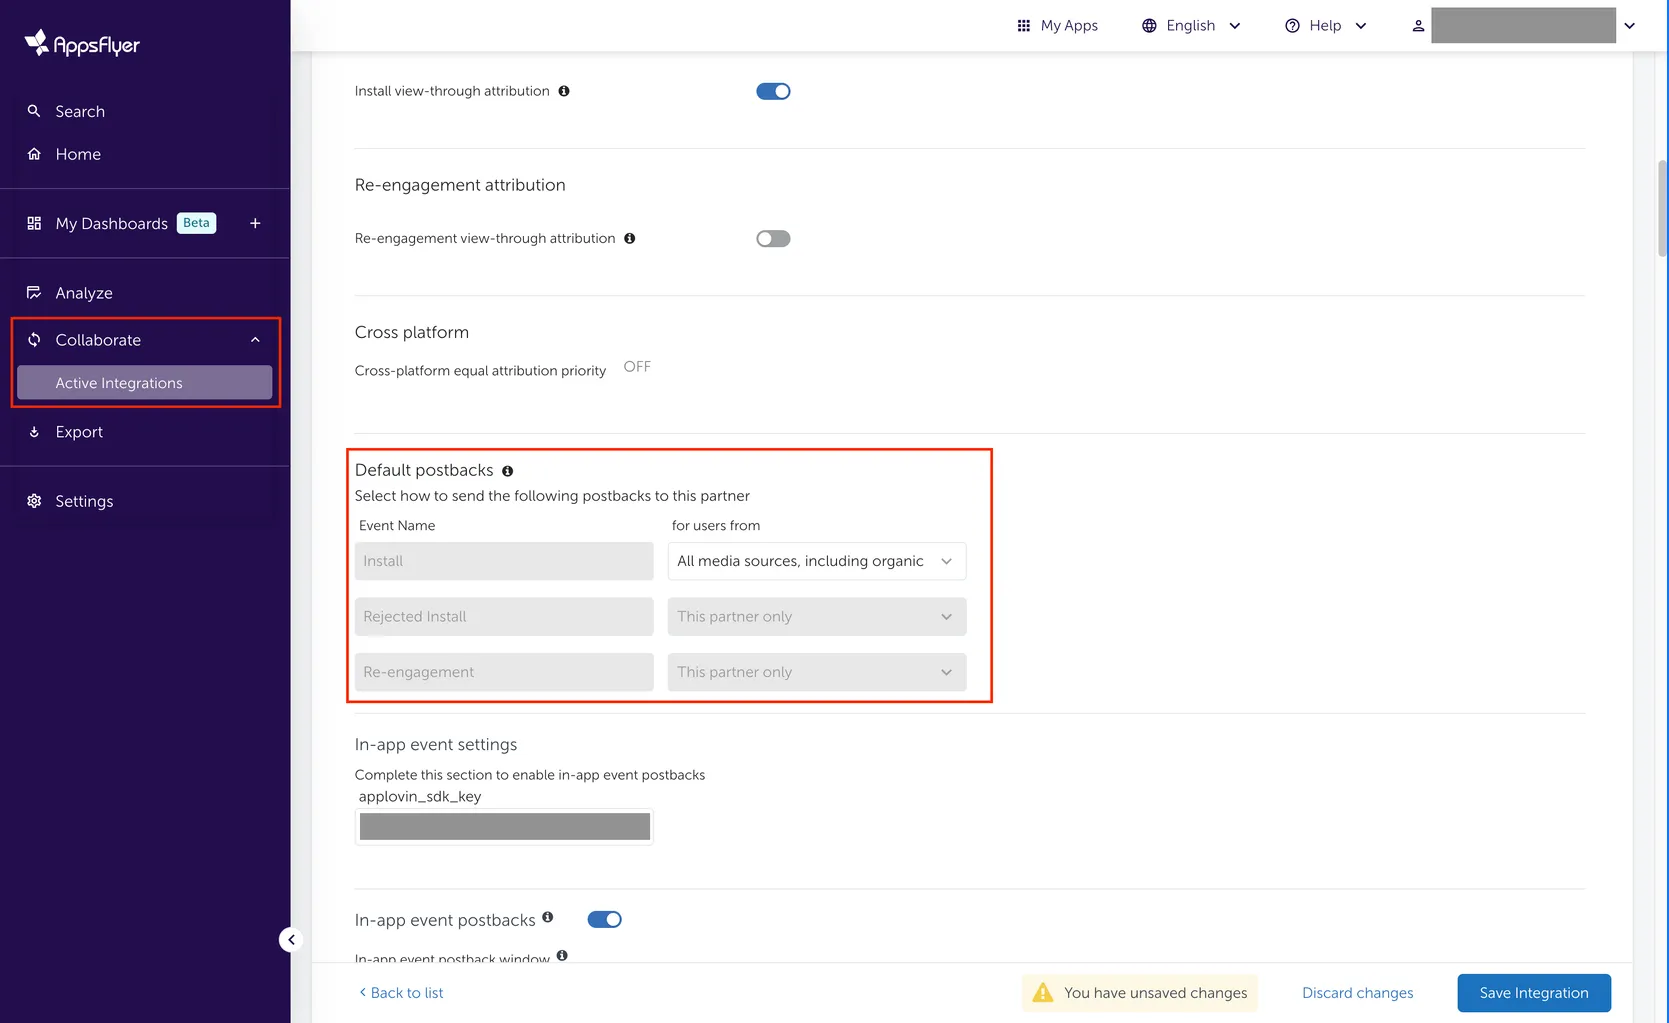Click the AppsFlyer logo
The image size is (1669, 1023).
pos(80,42)
